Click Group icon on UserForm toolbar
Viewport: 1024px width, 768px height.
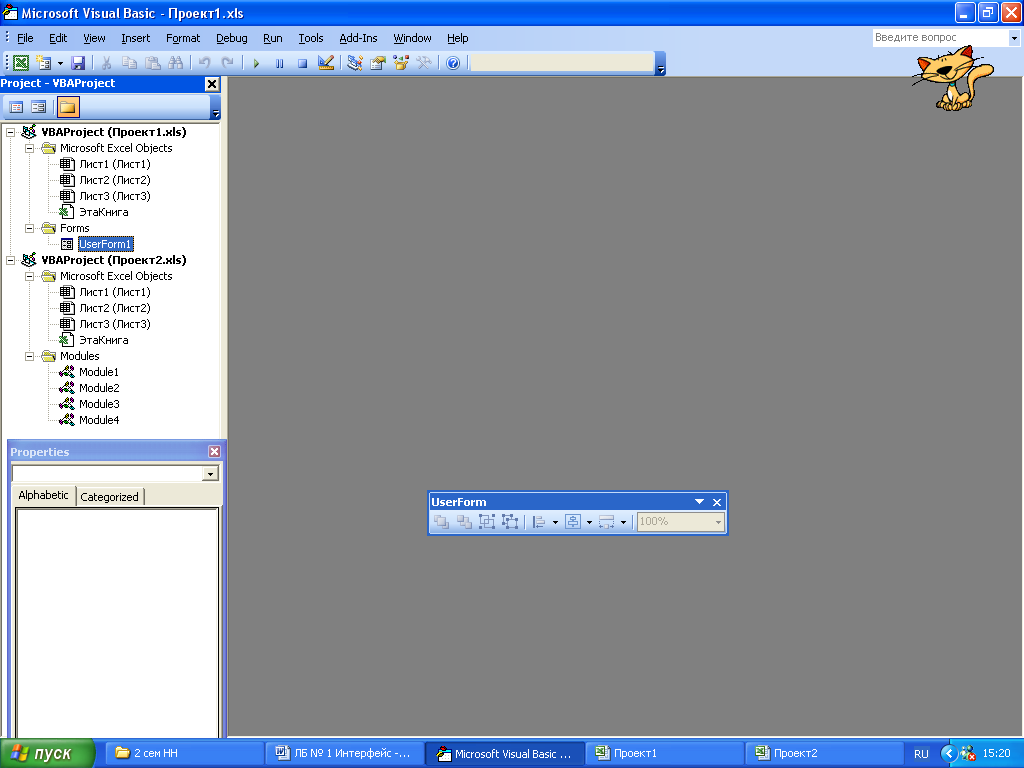click(487, 522)
